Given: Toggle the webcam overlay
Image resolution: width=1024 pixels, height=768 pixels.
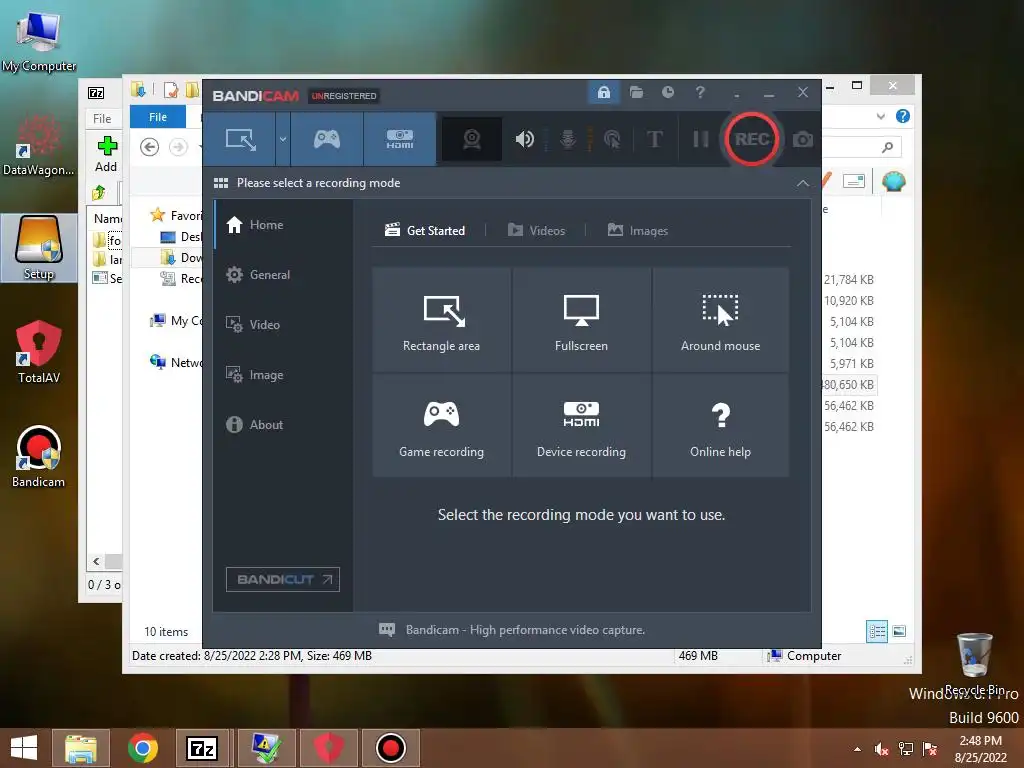Looking at the screenshot, I should (x=472, y=139).
